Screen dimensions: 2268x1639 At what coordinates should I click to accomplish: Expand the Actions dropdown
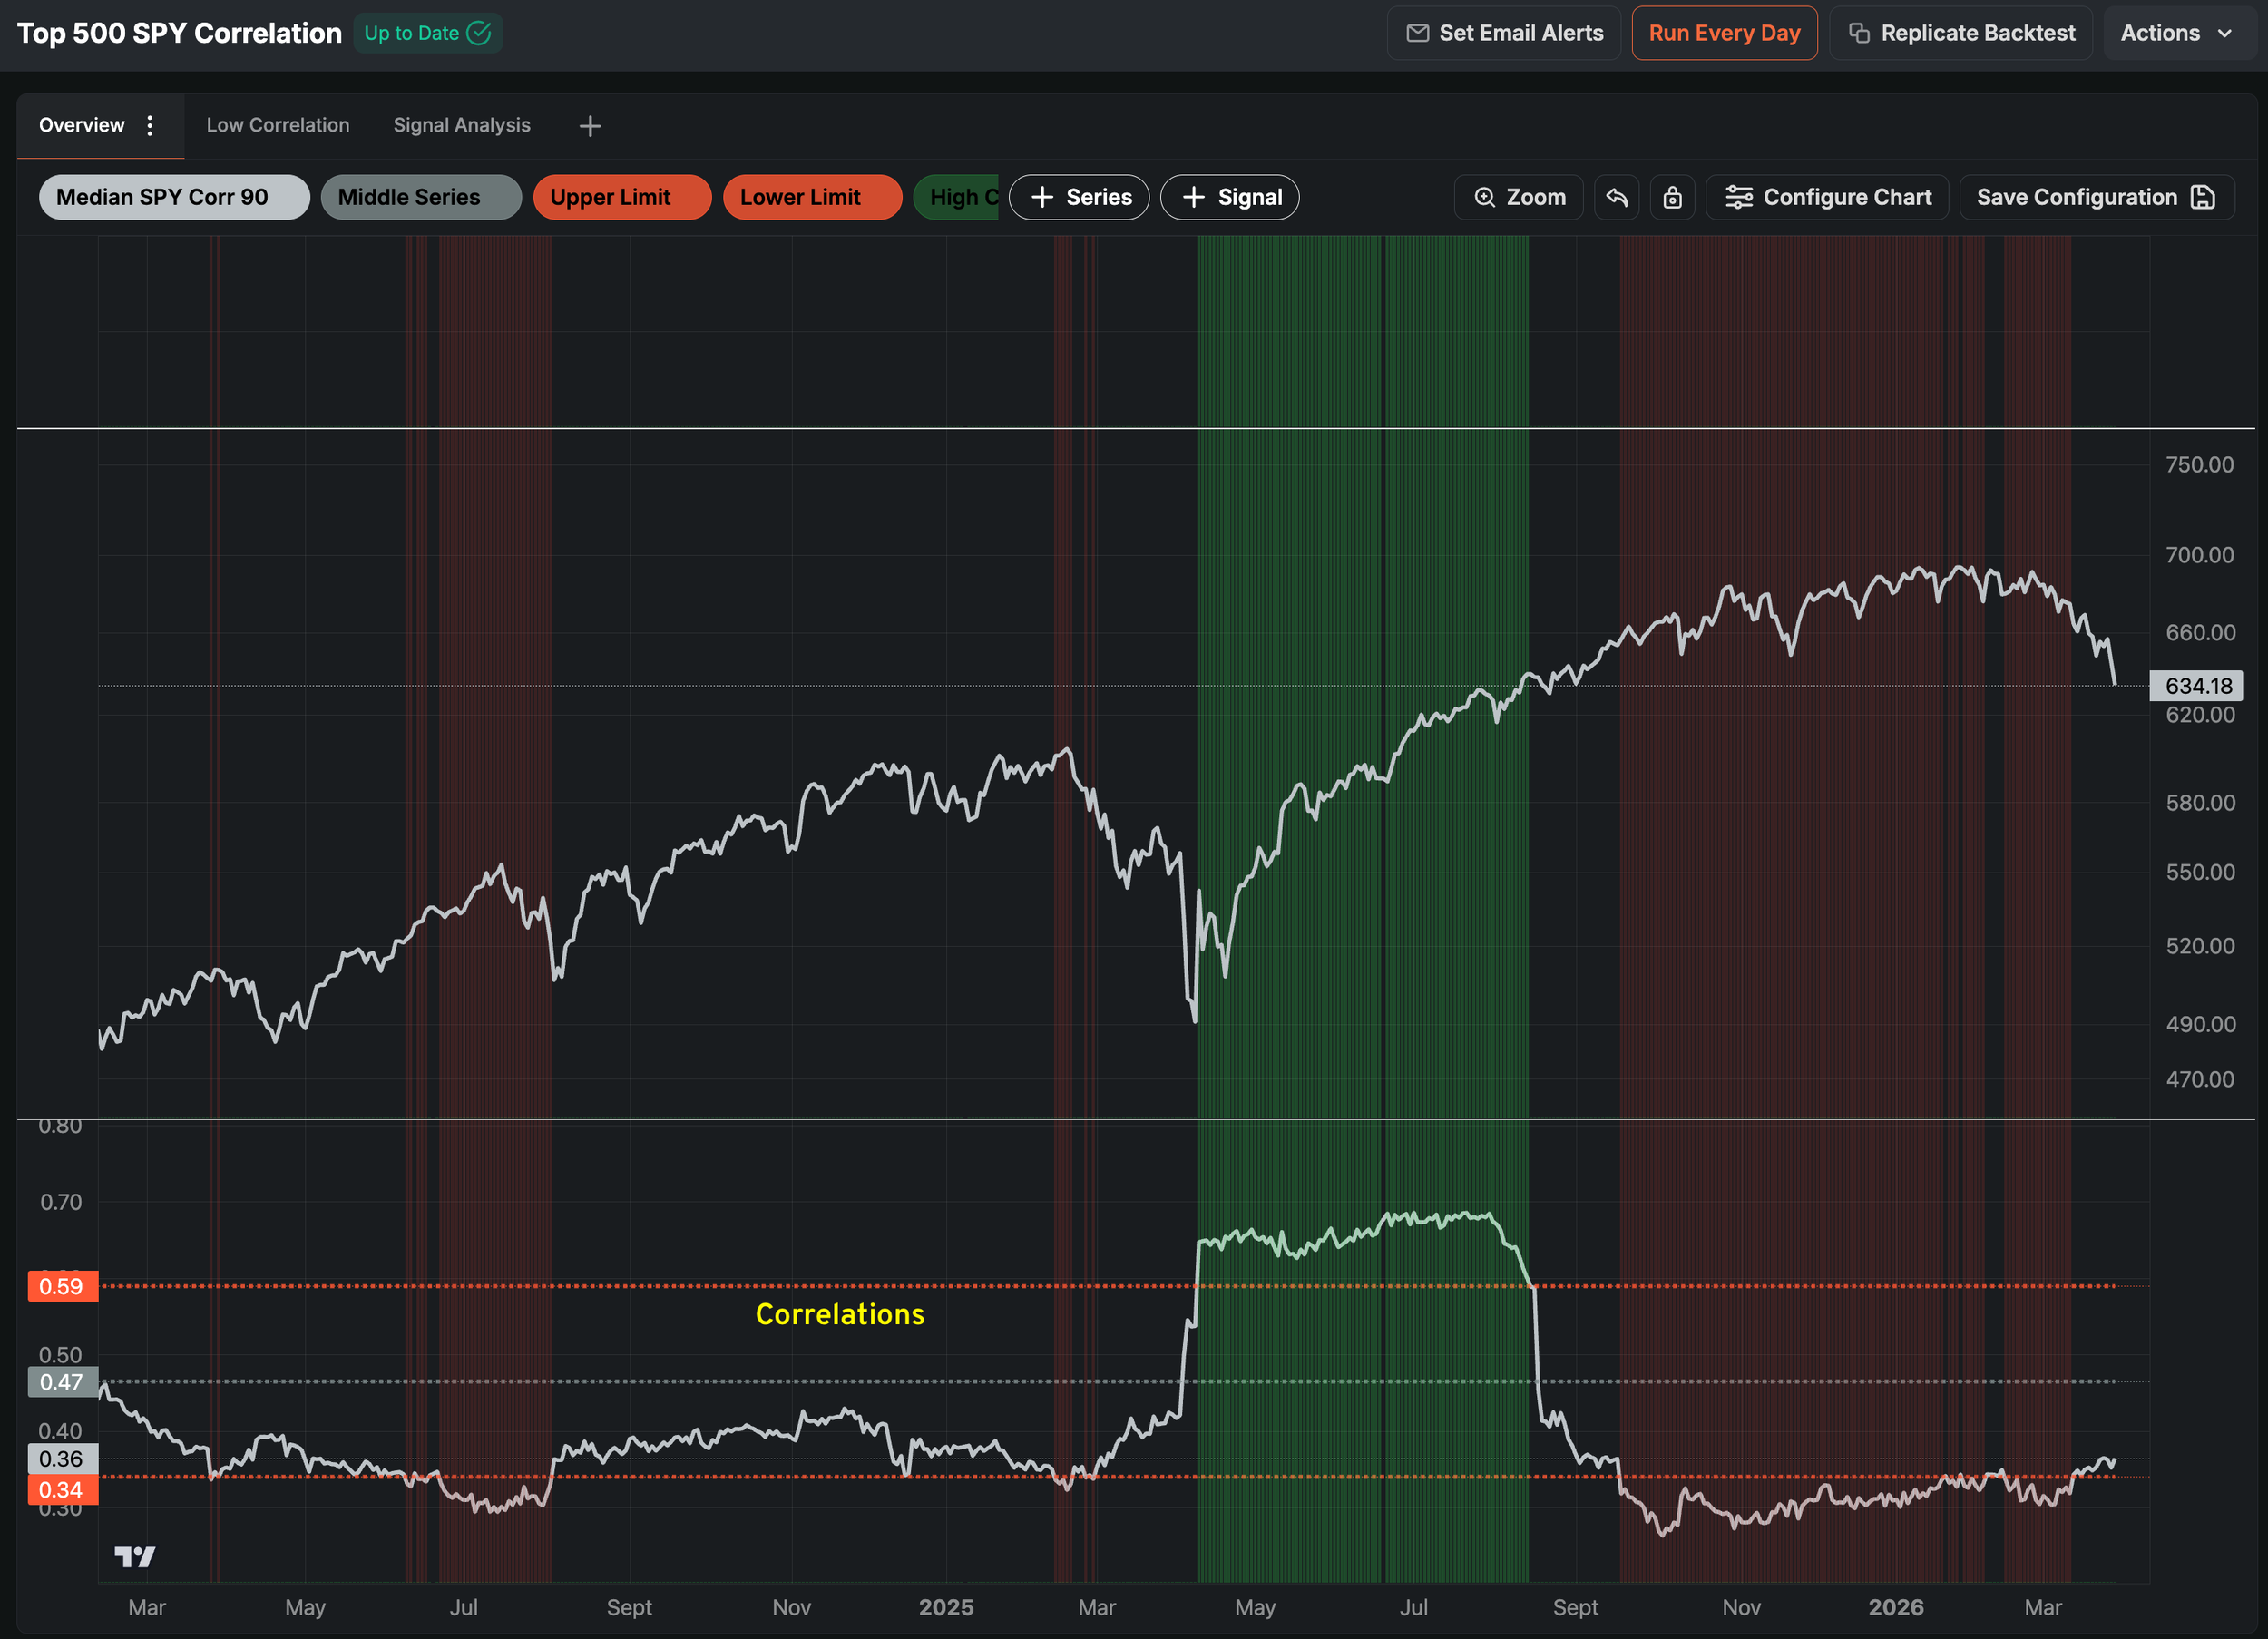pyautogui.click(x=2177, y=33)
